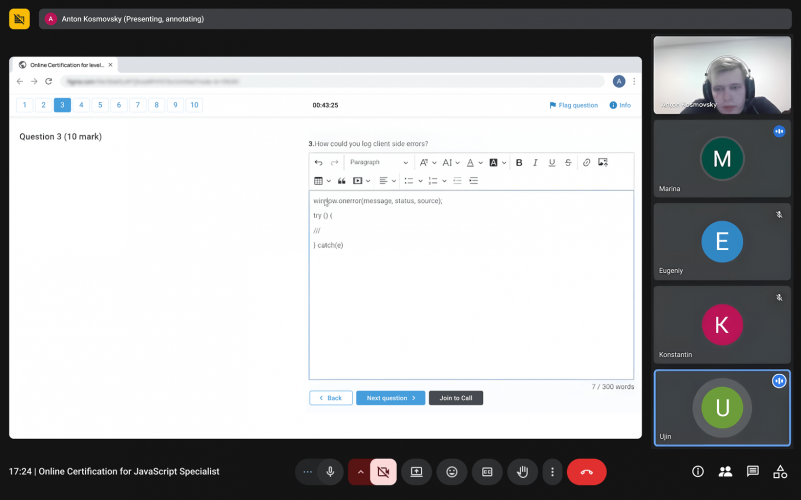Toggle bold formatting in the editor
Screen dimensions: 801x500
tap(519, 162)
